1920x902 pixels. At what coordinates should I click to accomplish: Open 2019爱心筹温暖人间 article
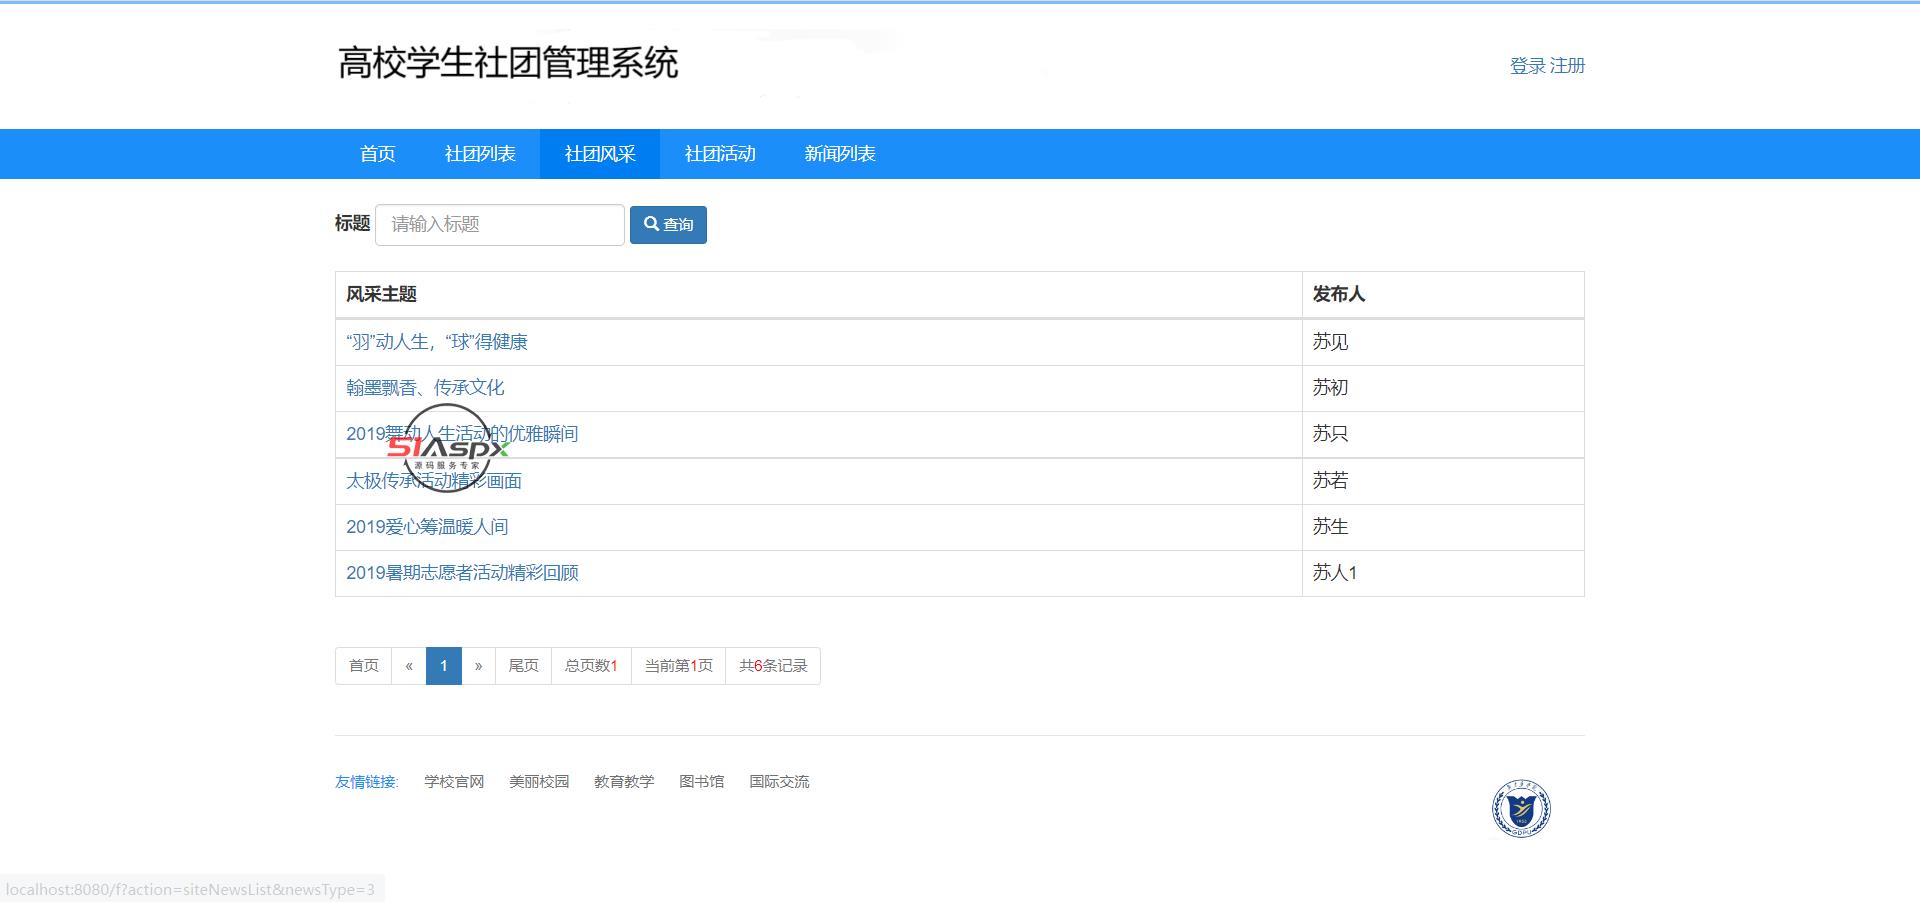click(x=427, y=527)
